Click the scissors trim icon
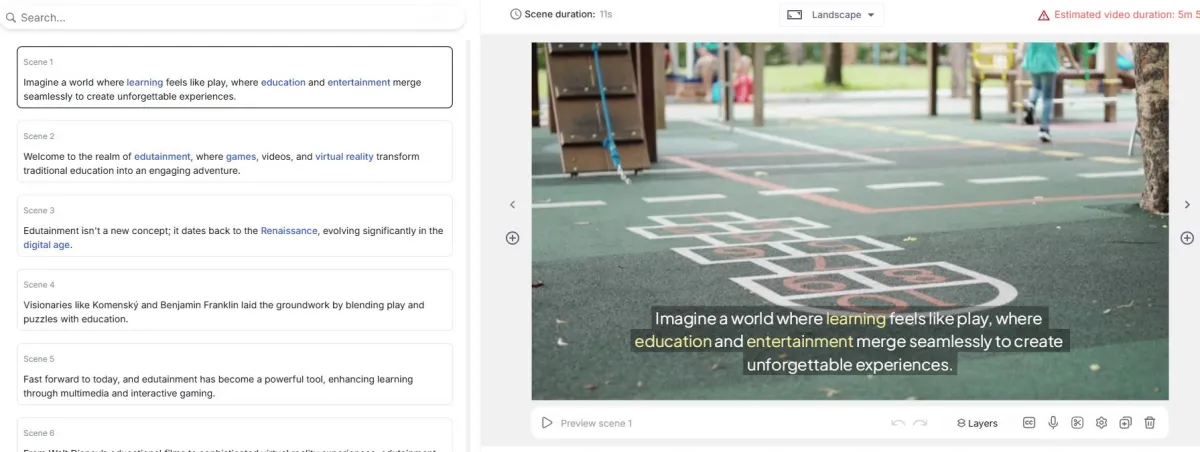Viewport: 1200px width, 452px height. point(1077,423)
